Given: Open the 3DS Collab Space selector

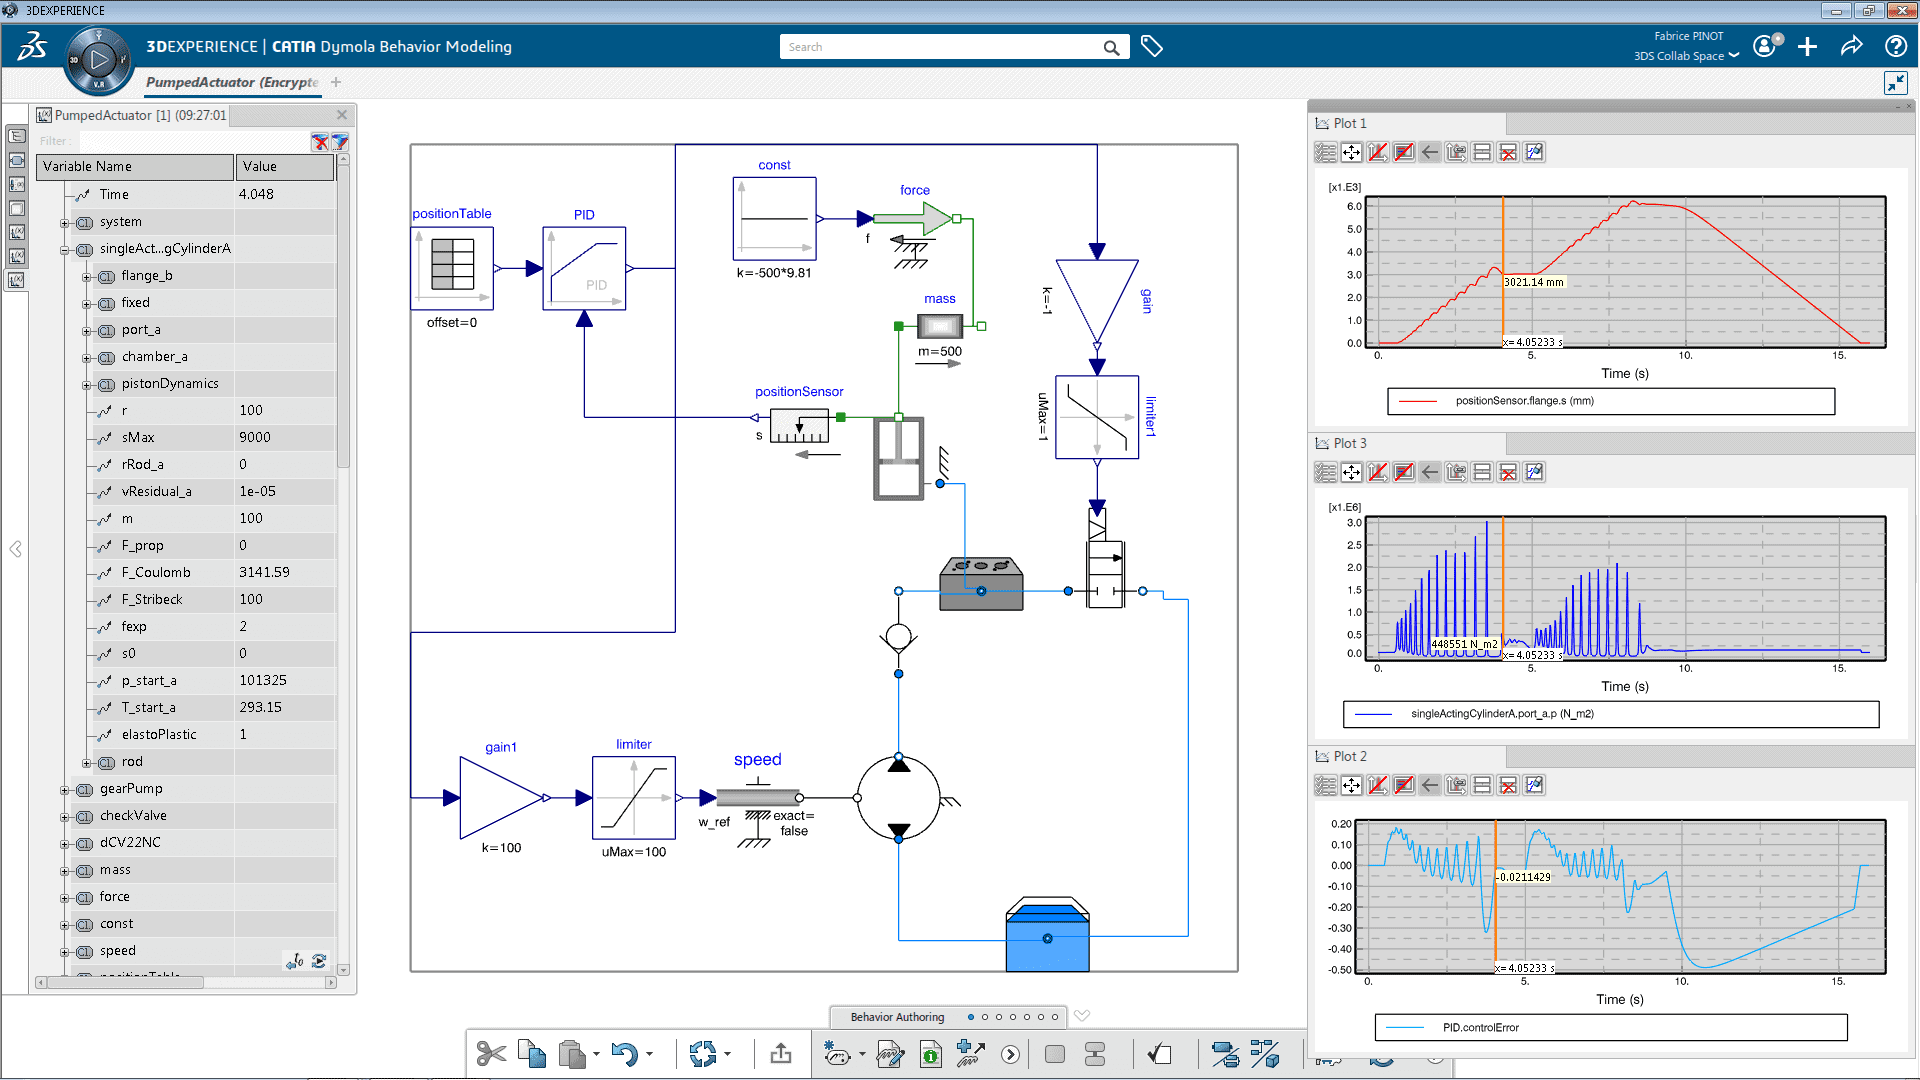Looking at the screenshot, I should point(1686,56).
